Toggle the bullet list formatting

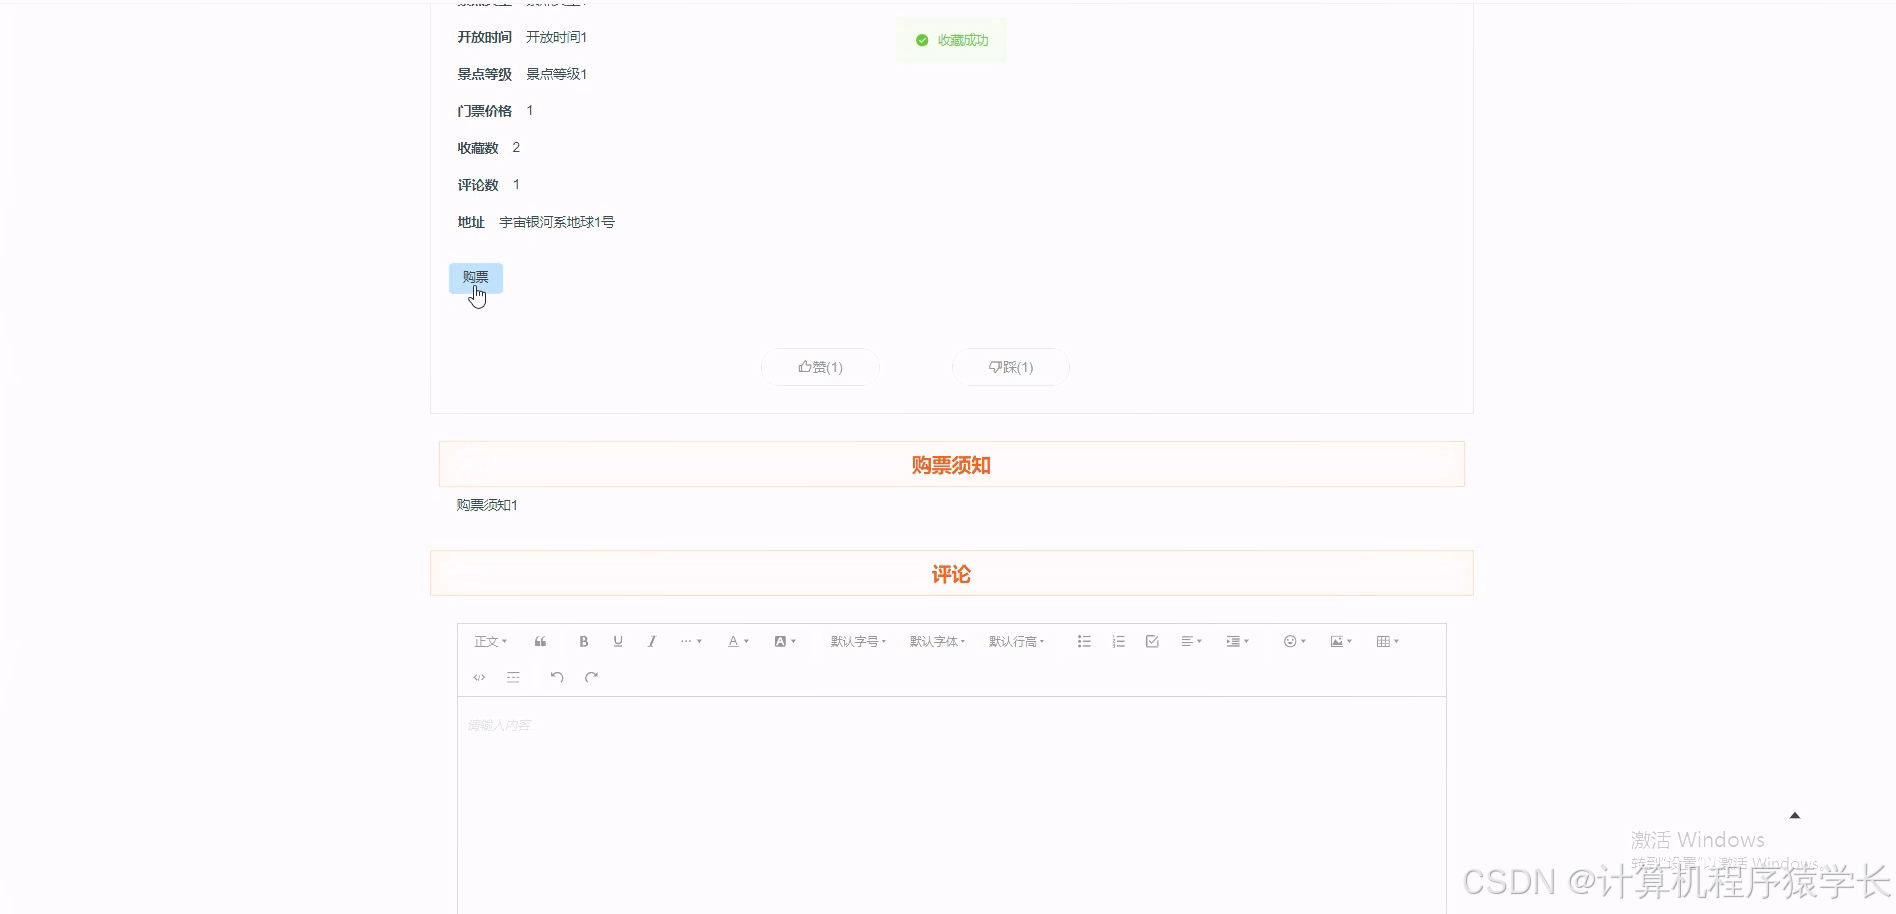click(x=1083, y=641)
